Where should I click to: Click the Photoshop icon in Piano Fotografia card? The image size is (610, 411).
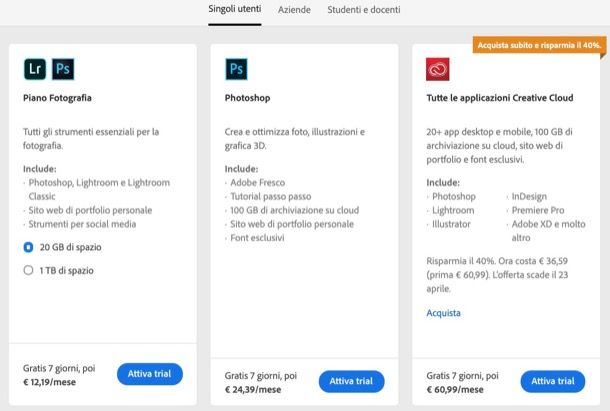[x=63, y=69]
